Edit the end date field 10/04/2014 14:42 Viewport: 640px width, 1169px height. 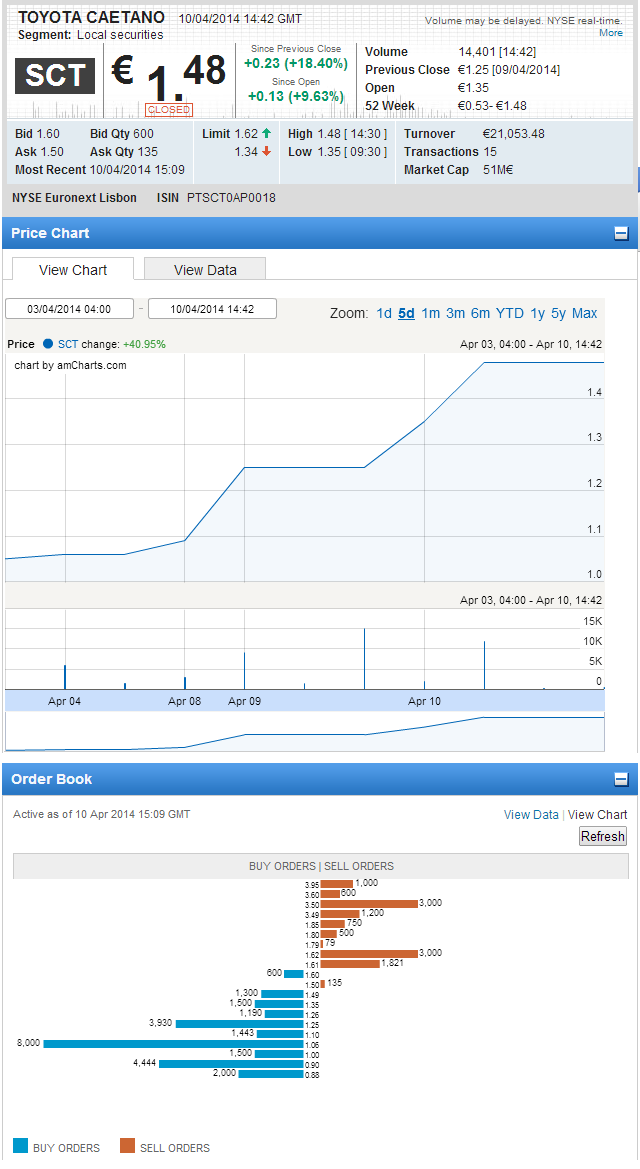click(213, 309)
